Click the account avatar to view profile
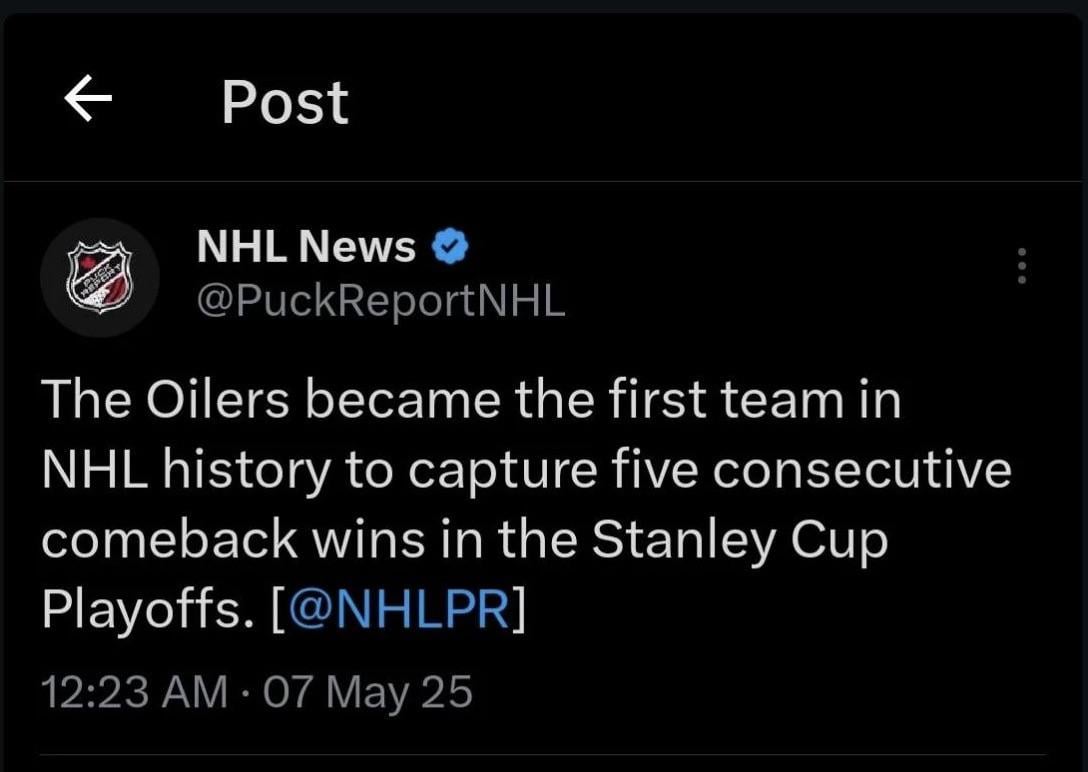This screenshot has height=772, width=1088. pos(100,277)
